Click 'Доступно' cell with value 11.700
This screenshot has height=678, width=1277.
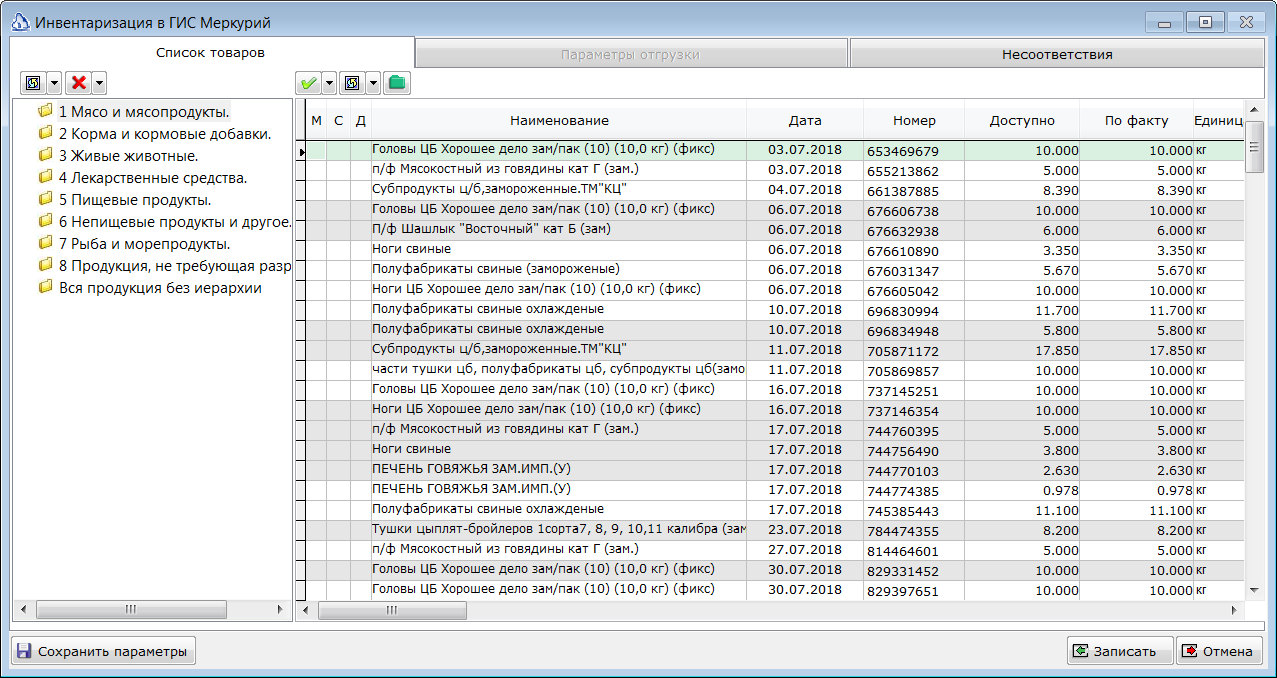(x=1022, y=310)
